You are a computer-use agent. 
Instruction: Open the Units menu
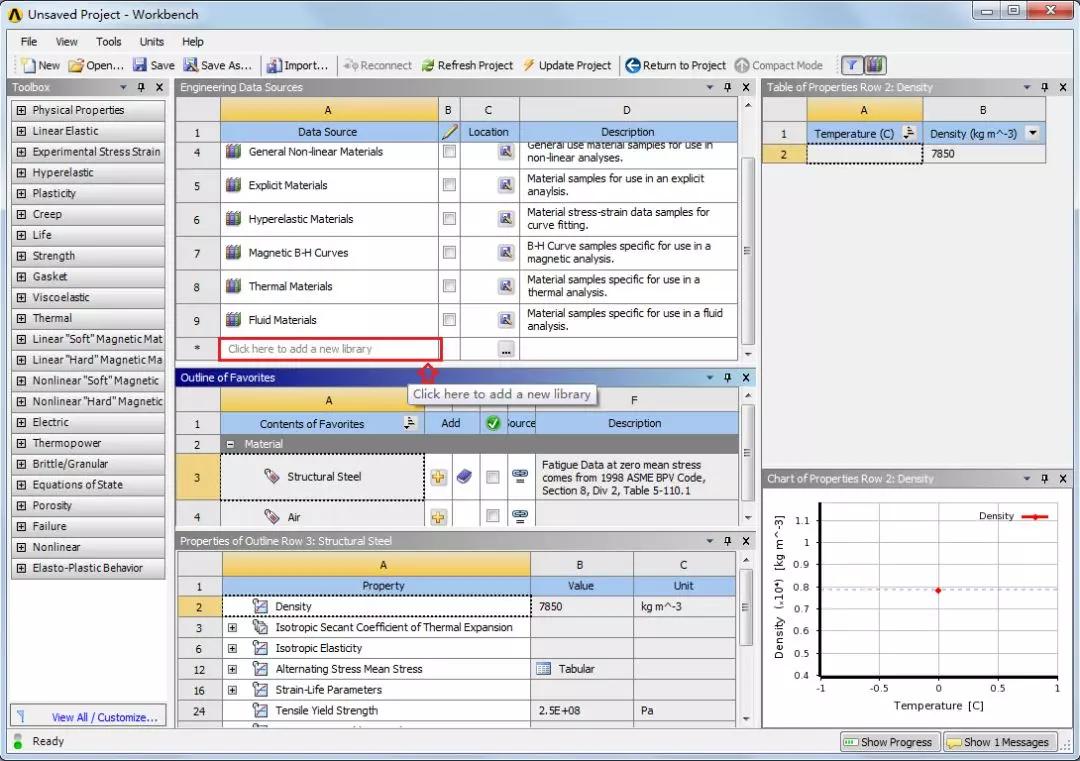(x=151, y=42)
